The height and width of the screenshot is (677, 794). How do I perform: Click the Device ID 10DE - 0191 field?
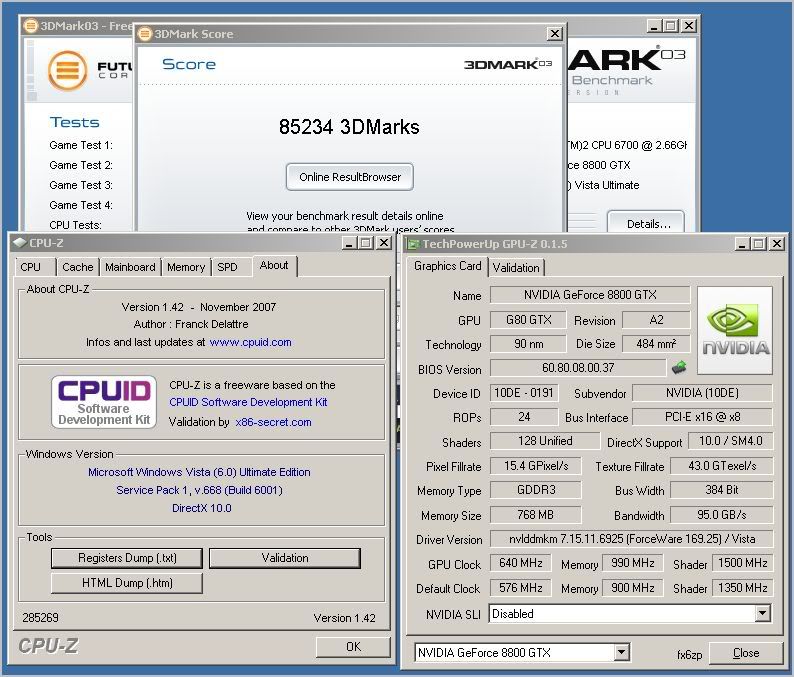[x=524, y=393]
